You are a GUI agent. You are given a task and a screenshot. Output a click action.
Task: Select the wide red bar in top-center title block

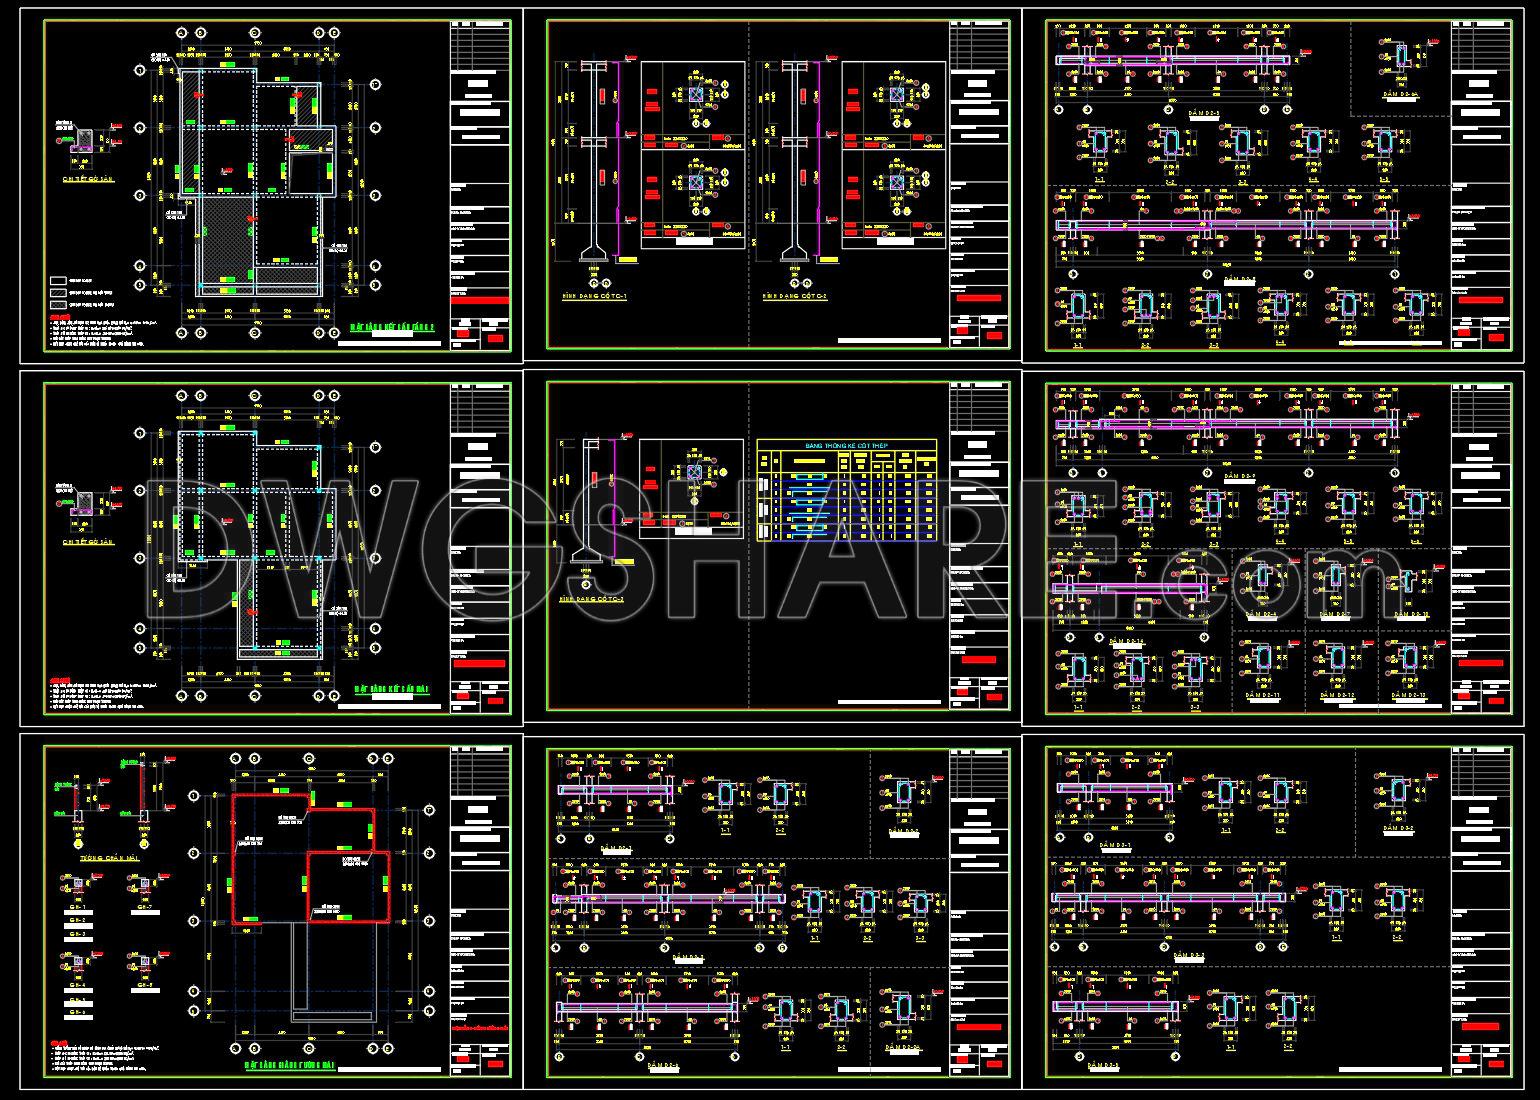pyautogui.click(x=978, y=298)
